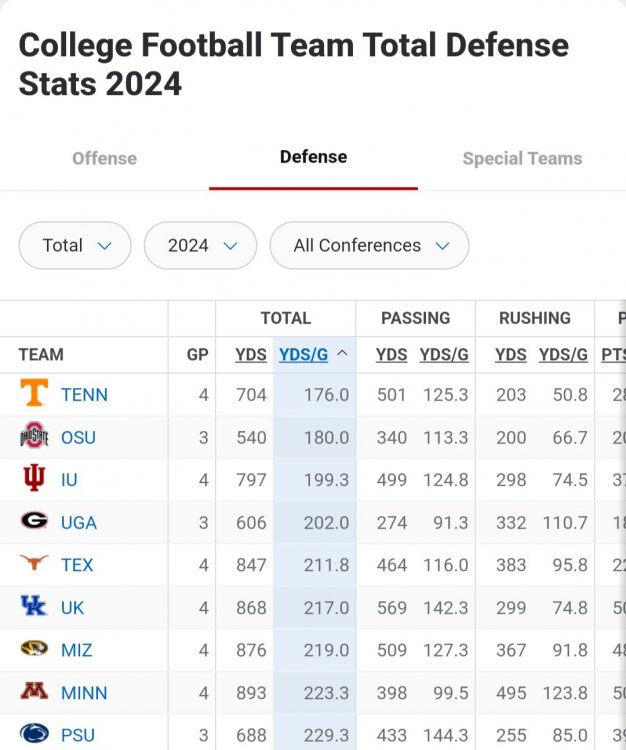Viewport: 626px width, 750px height.
Task: Sort by total YDS/G column header
Action: click(304, 354)
